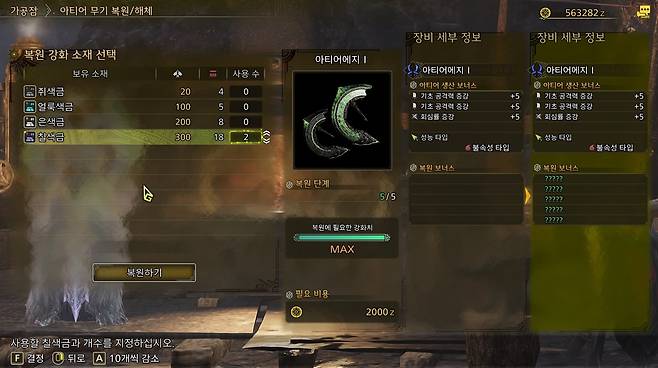Viewport: 658px width, 368px height.
Task: Click the zenny coin icon beside 563282z
Action: tap(545, 13)
